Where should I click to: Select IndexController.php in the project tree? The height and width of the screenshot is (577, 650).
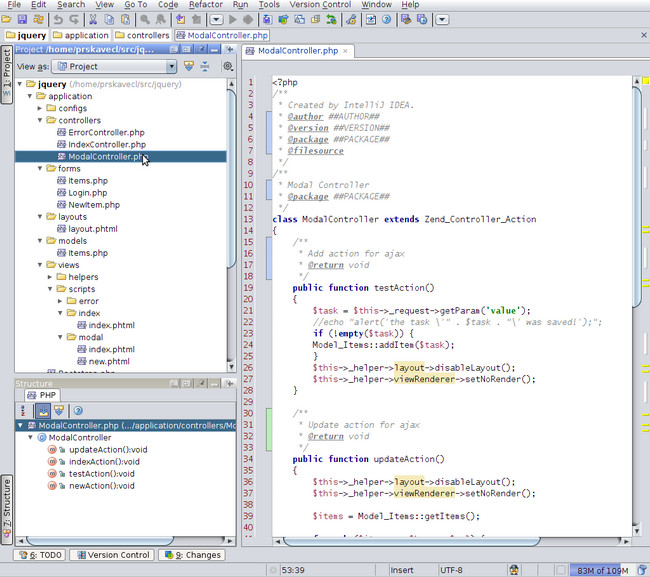(x=106, y=144)
